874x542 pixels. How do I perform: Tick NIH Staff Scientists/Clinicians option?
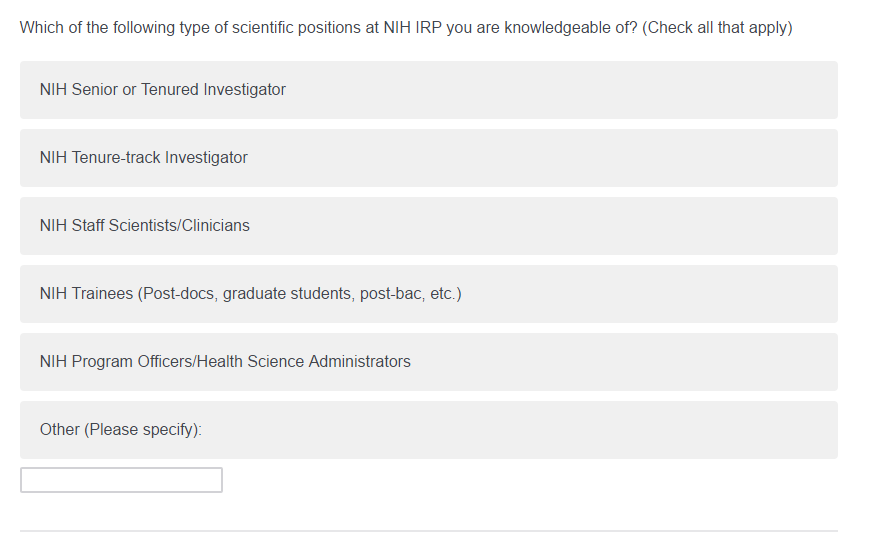pos(428,226)
